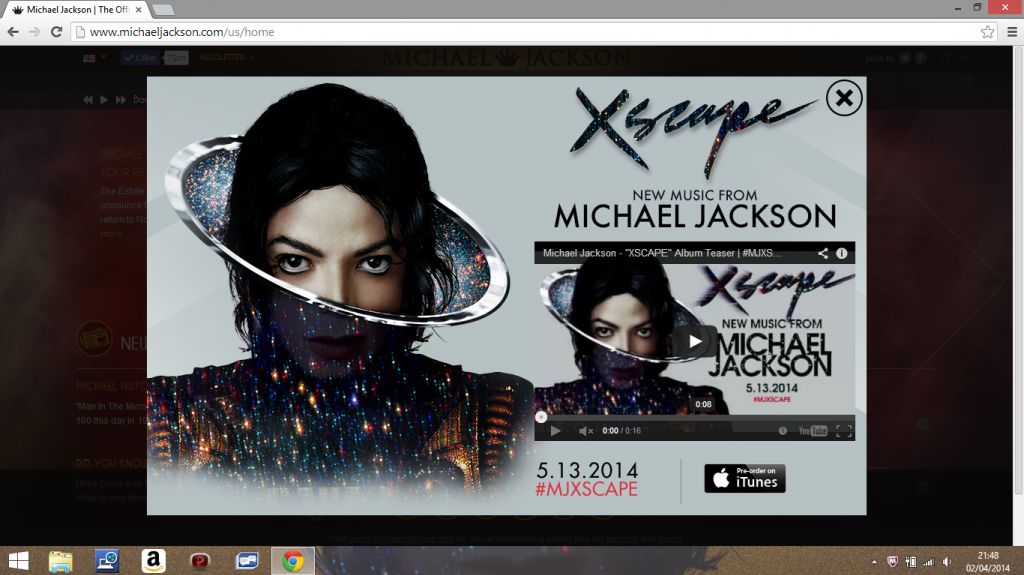The height and width of the screenshot is (575, 1024).
Task: Select the Michael Jackson browser tab
Action: 75,9
